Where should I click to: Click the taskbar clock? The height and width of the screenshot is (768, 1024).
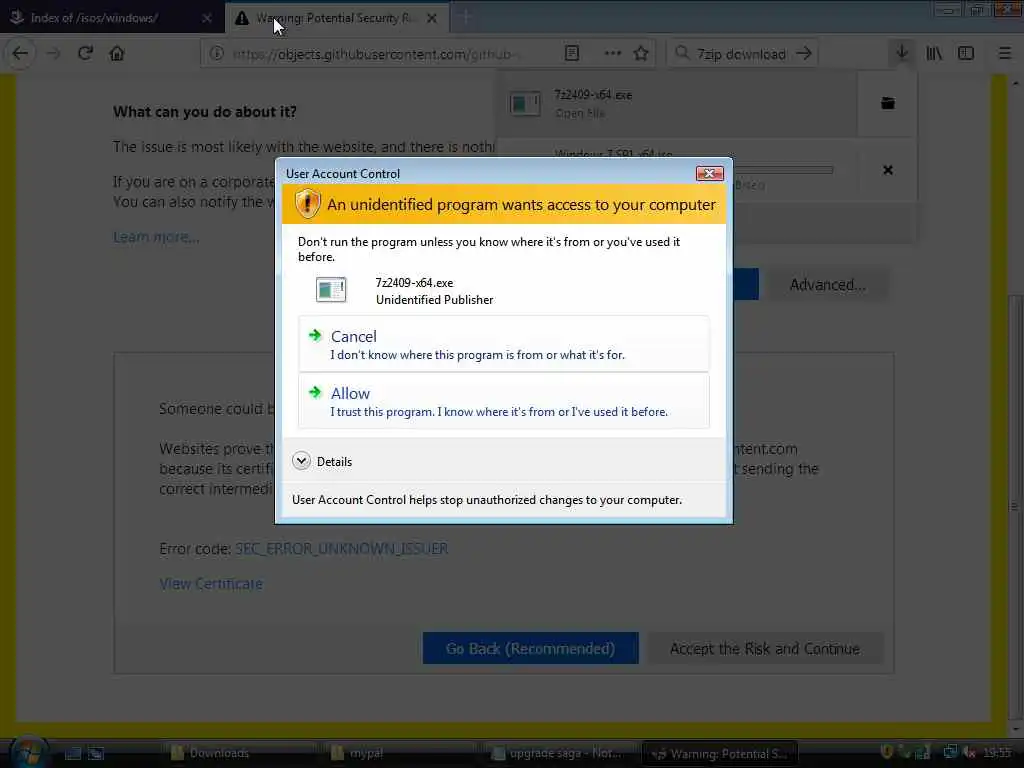[x=997, y=753]
